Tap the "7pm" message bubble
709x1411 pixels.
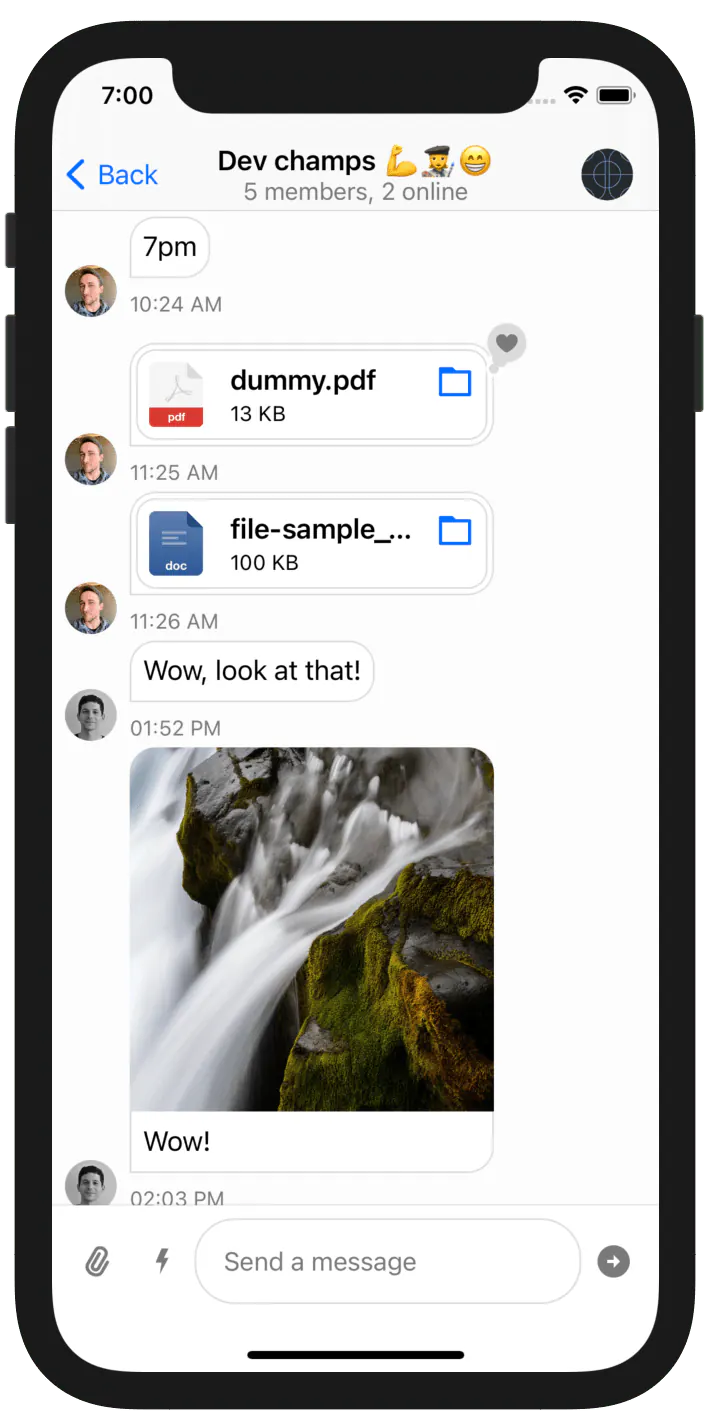click(170, 247)
